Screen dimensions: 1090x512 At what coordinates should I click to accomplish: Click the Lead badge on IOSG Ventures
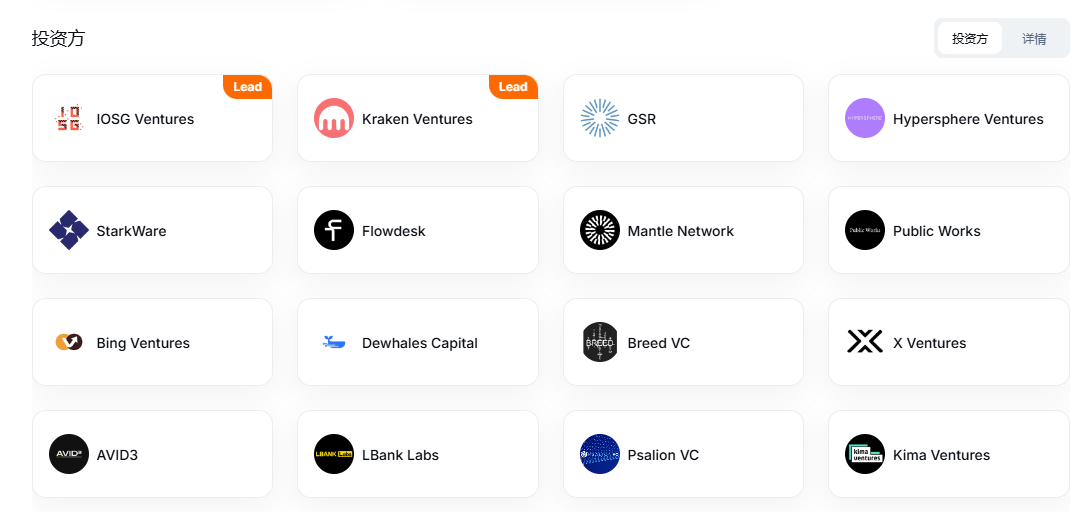point(247,87)
